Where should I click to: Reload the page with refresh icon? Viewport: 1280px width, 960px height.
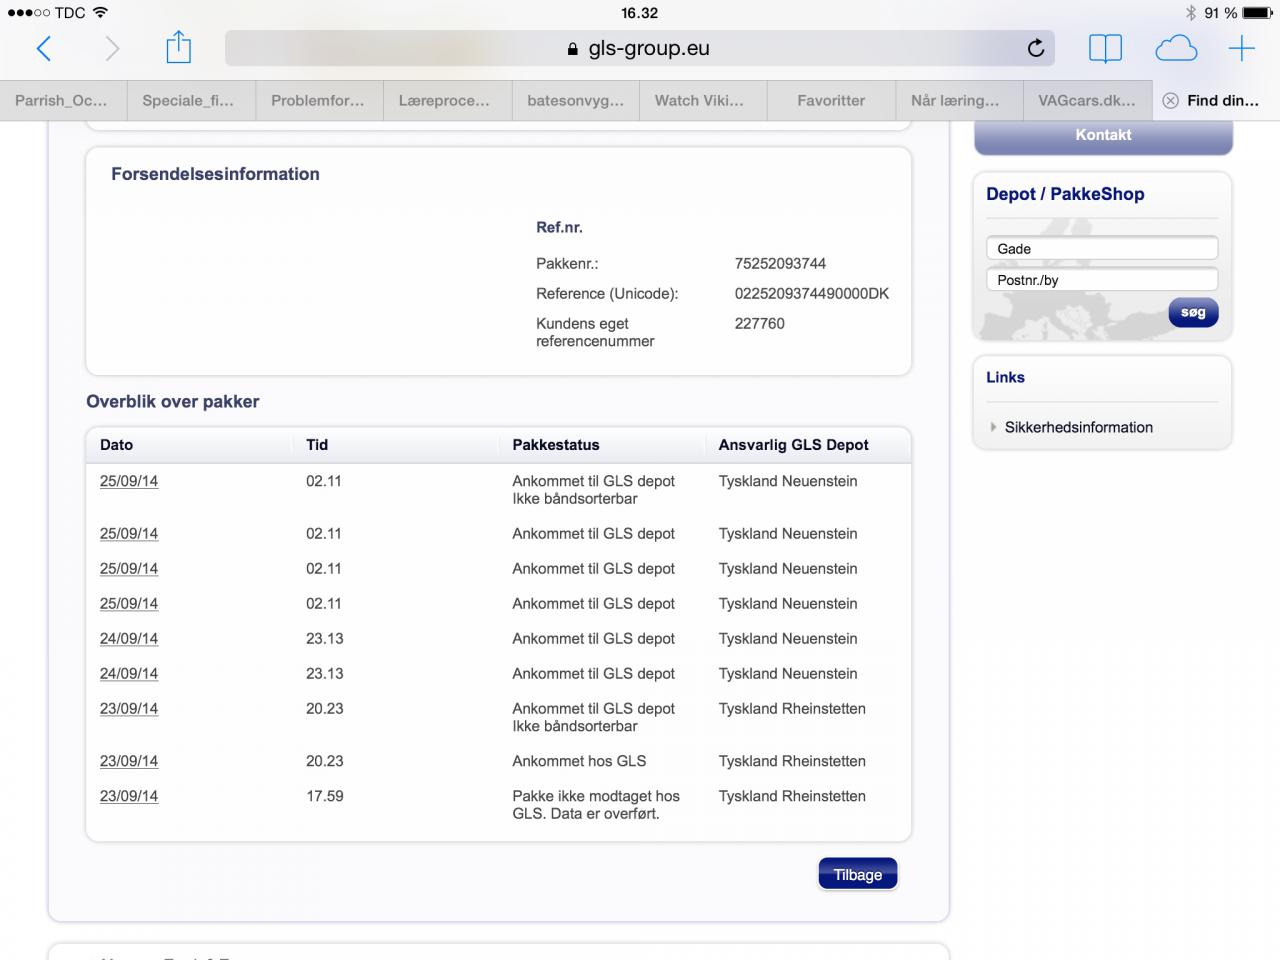(1036, 48)
